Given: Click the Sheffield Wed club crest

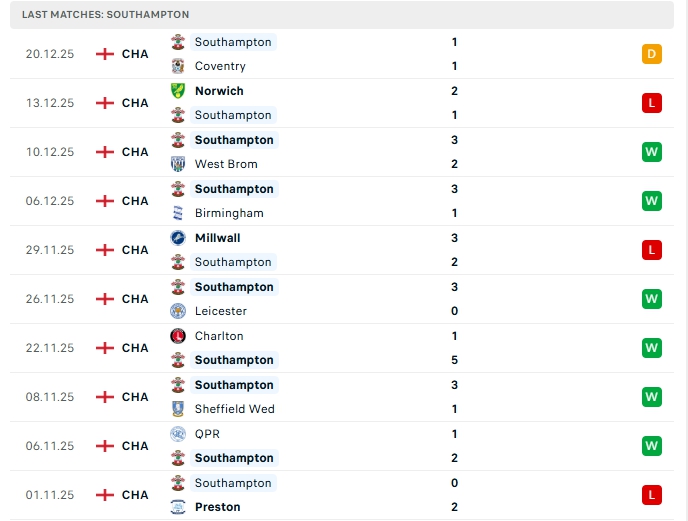Looking at the screenshot, I should click(x=178, y=409).
